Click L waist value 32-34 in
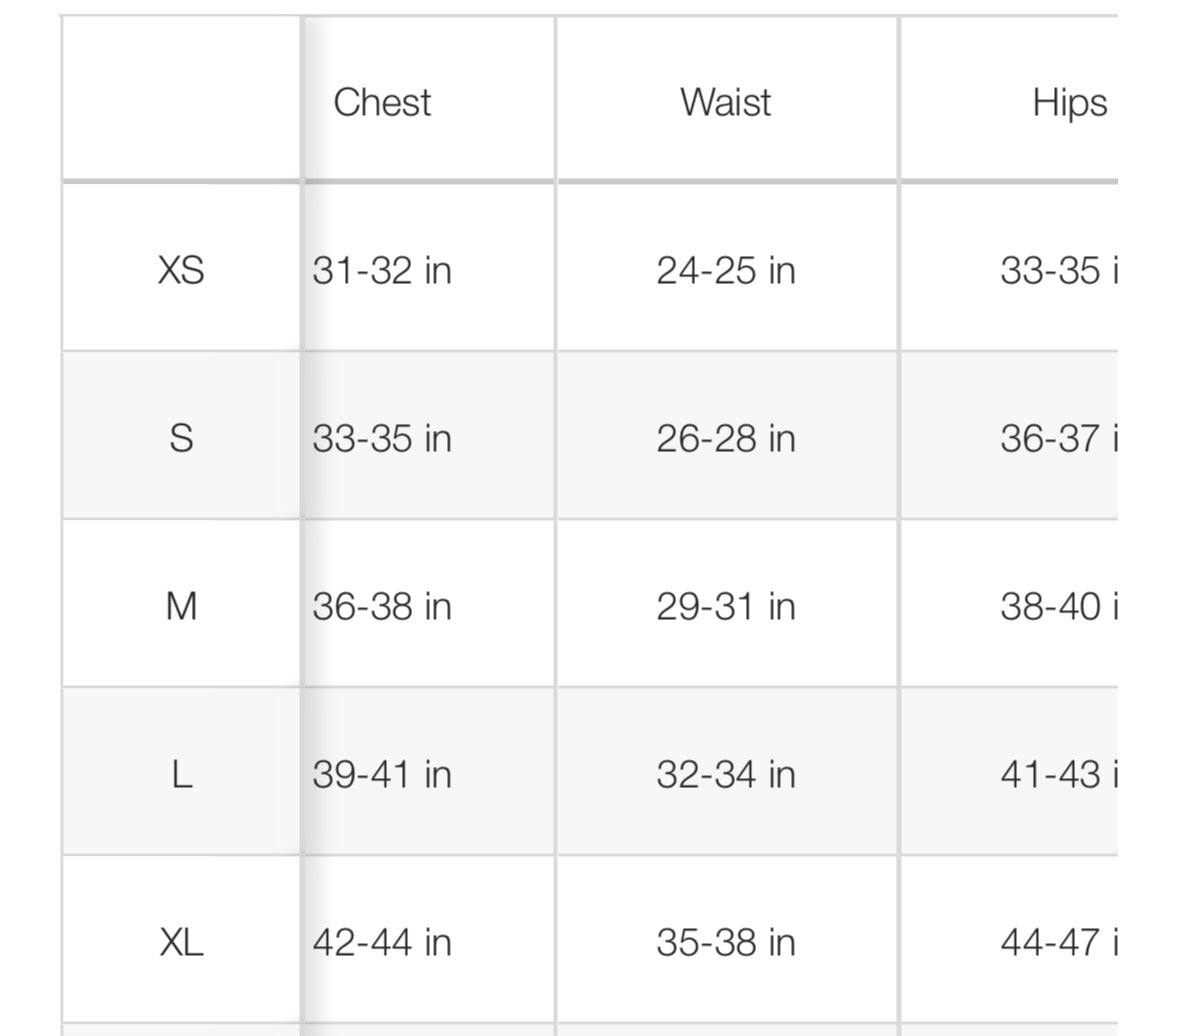The width and height of the screenshot is (1179, 1036). [x=725, y=774]
